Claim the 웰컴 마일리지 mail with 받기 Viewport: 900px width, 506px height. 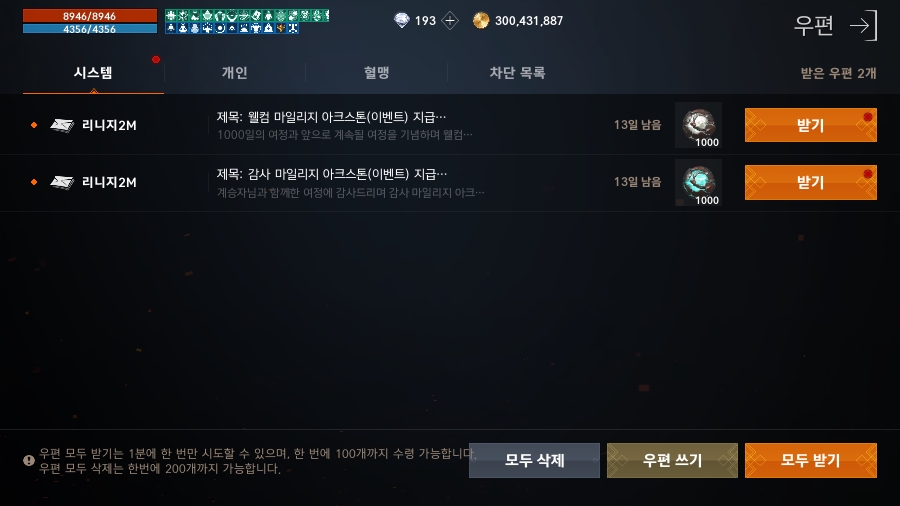[810, 125]
